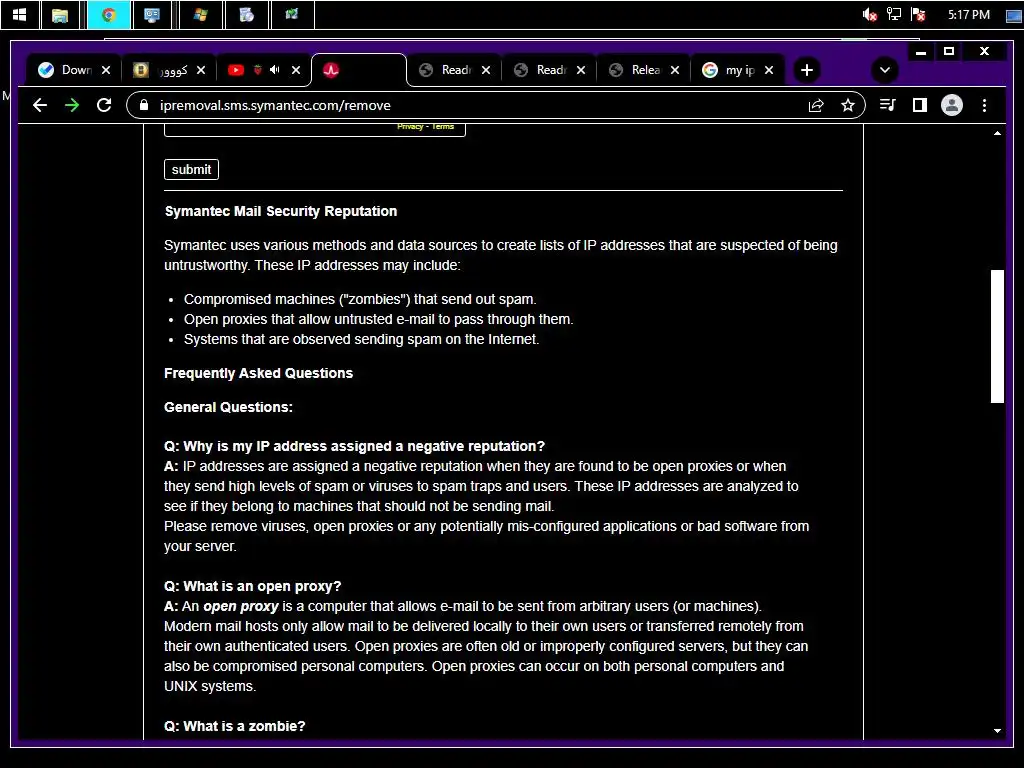Click the bullet about systems sending spam
Screen dimensions: 1024x768
coord(361,339)
